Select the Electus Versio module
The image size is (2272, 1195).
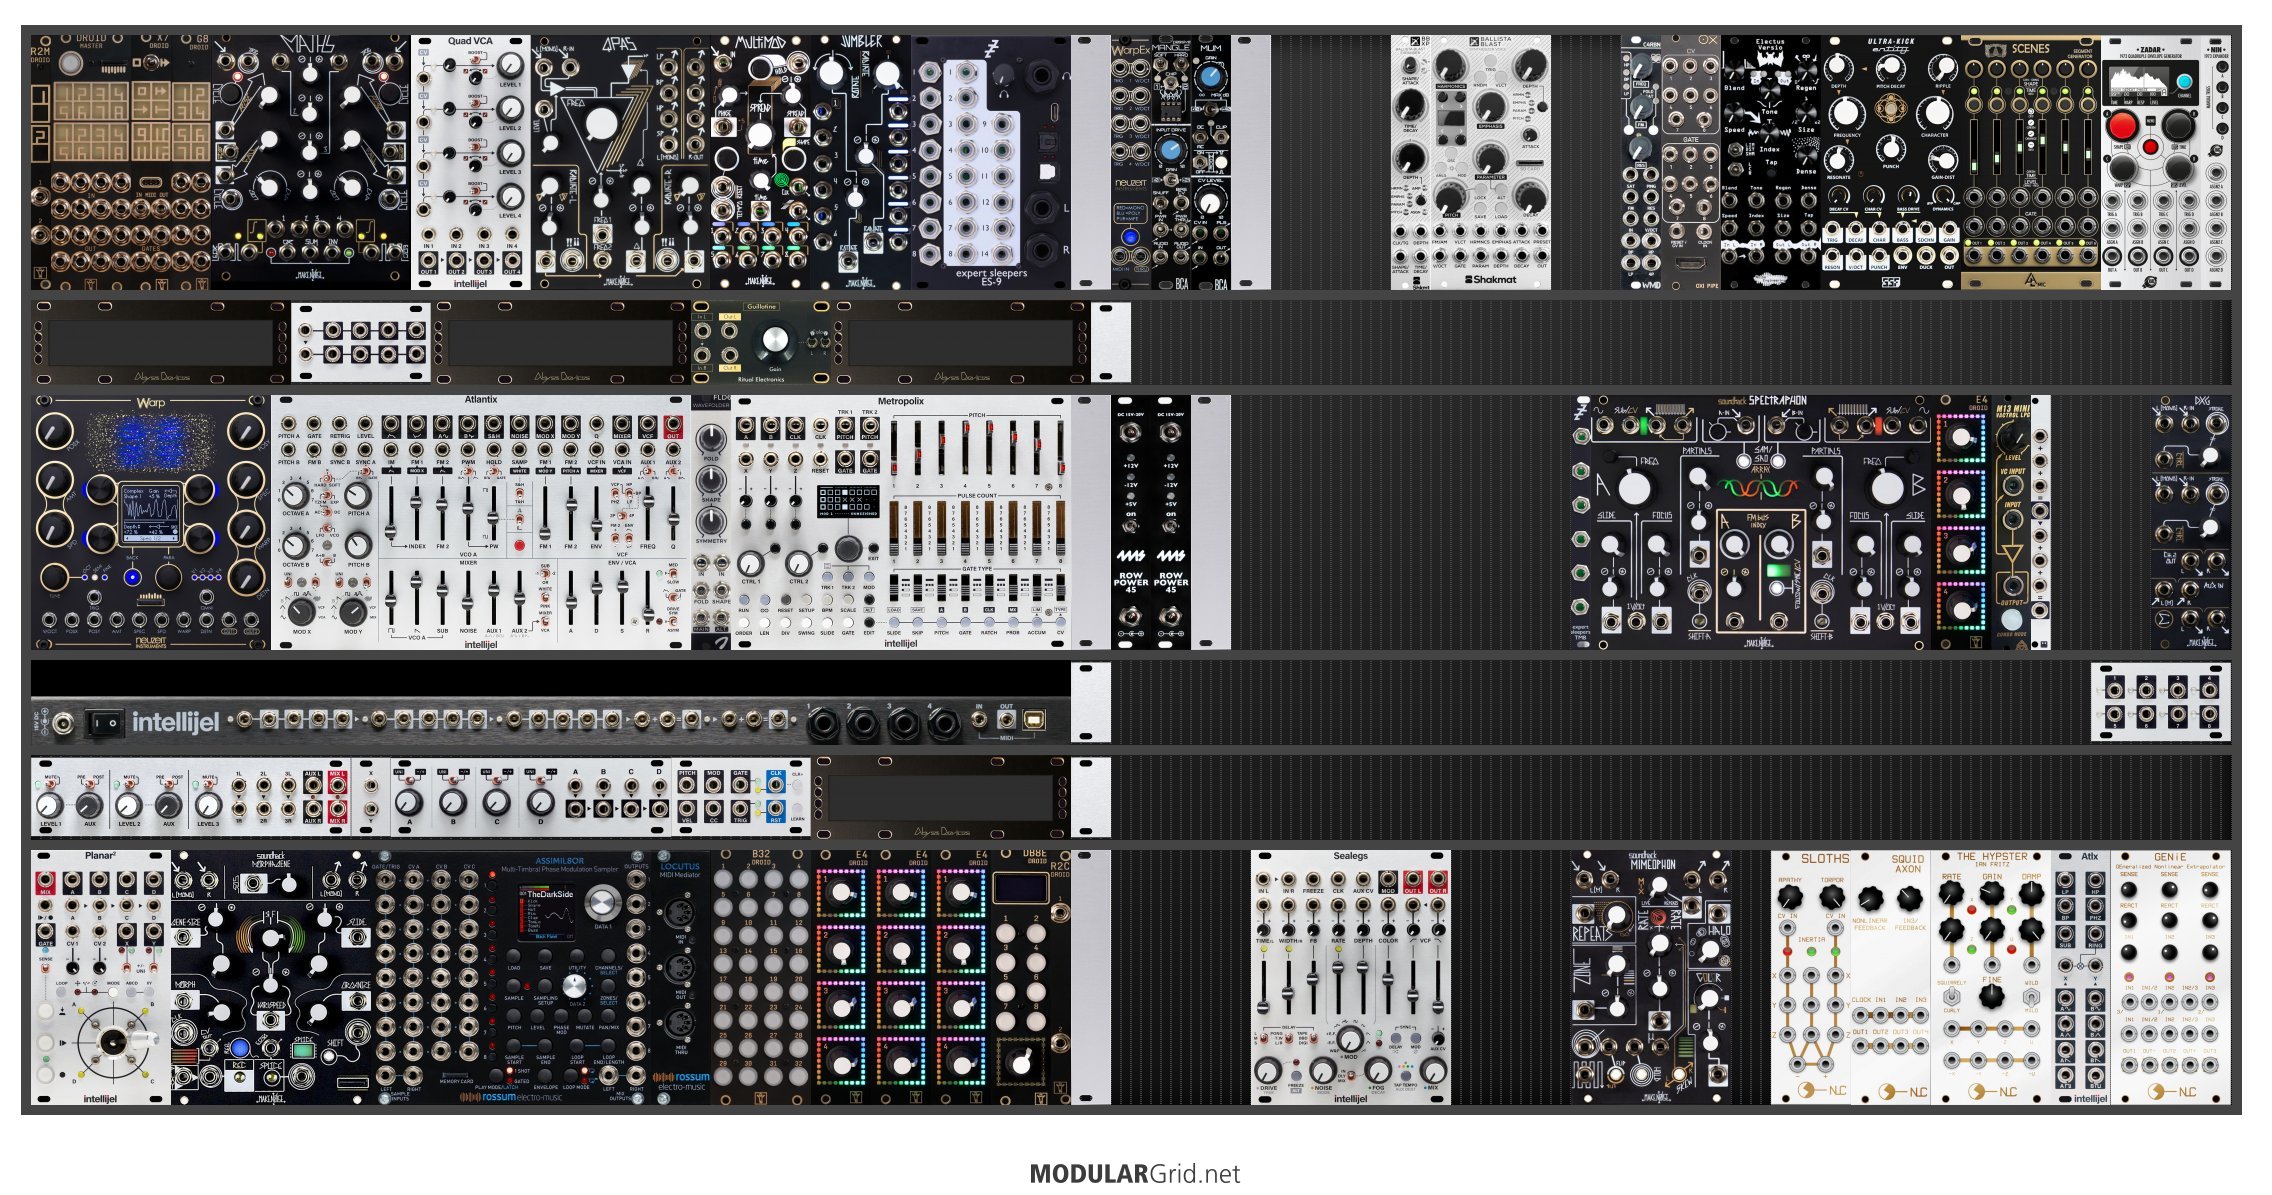tap(1771, 163)
